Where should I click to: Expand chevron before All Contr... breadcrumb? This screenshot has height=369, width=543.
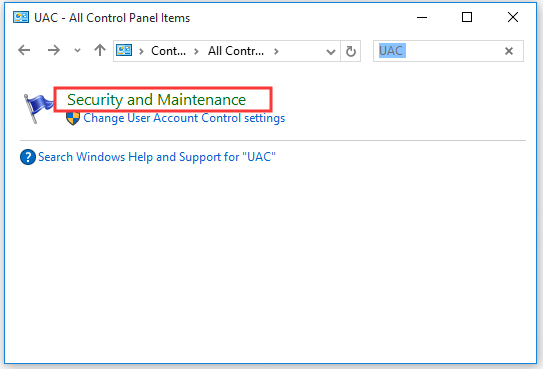[x=196, y=52]
